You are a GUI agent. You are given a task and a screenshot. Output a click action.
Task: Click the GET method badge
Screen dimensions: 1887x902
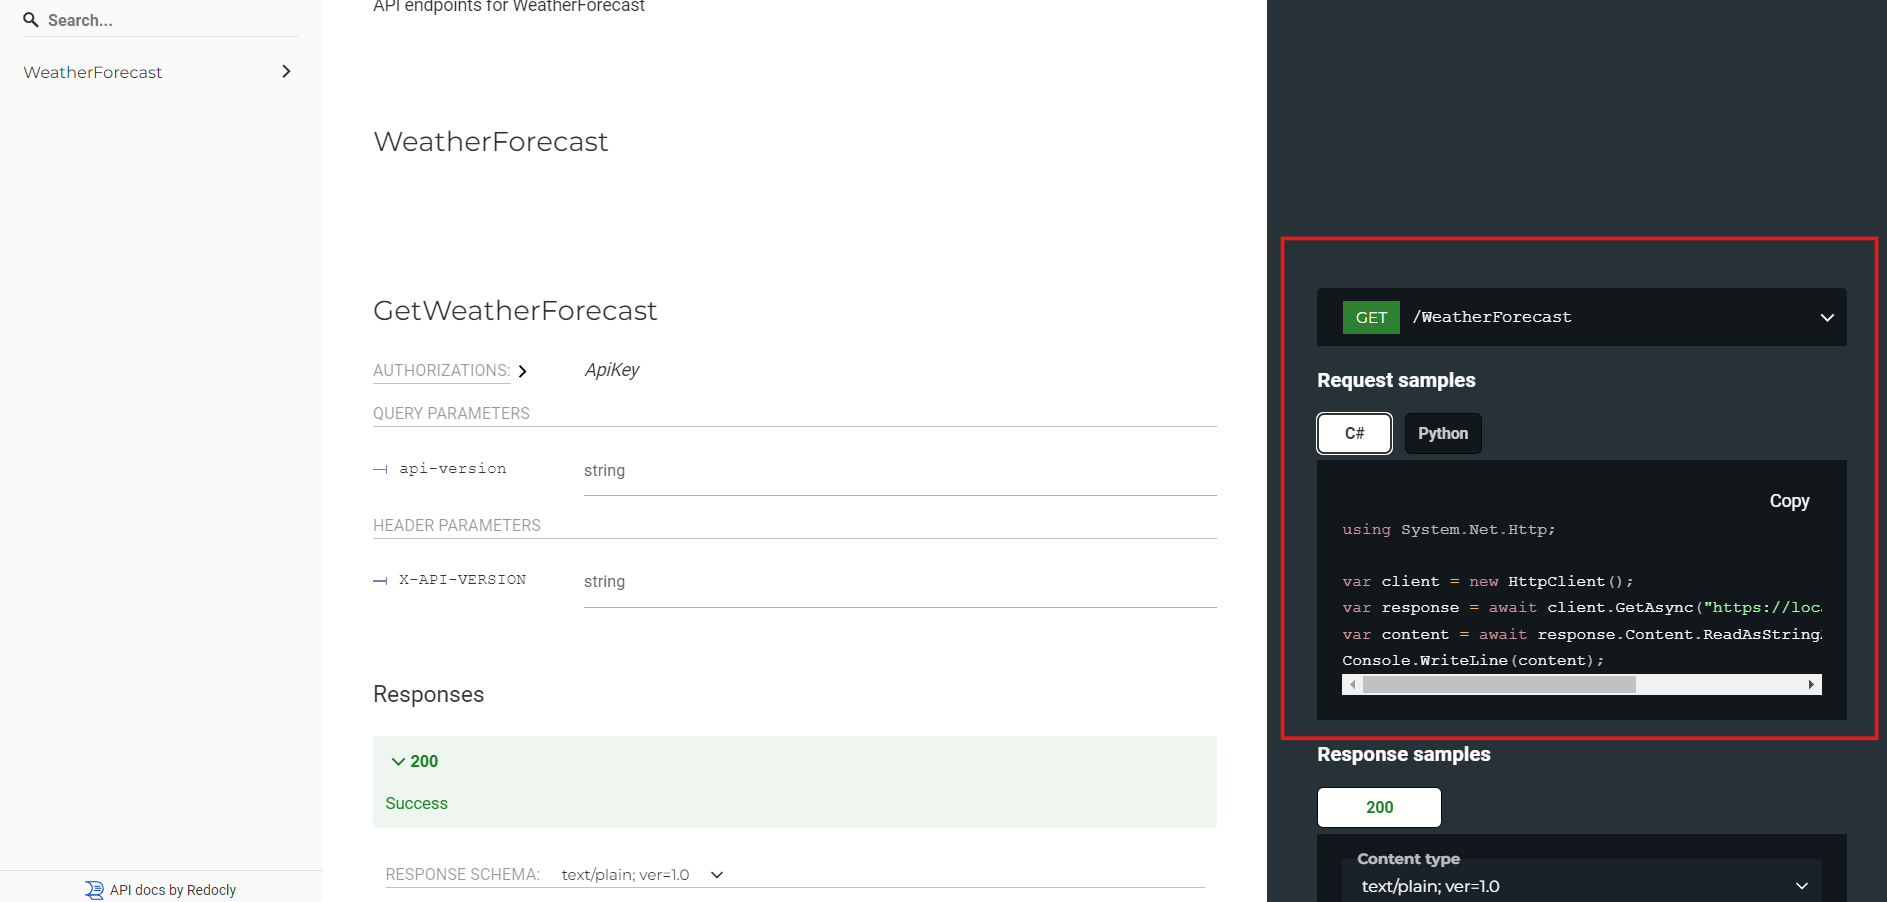coord(1371,317)
